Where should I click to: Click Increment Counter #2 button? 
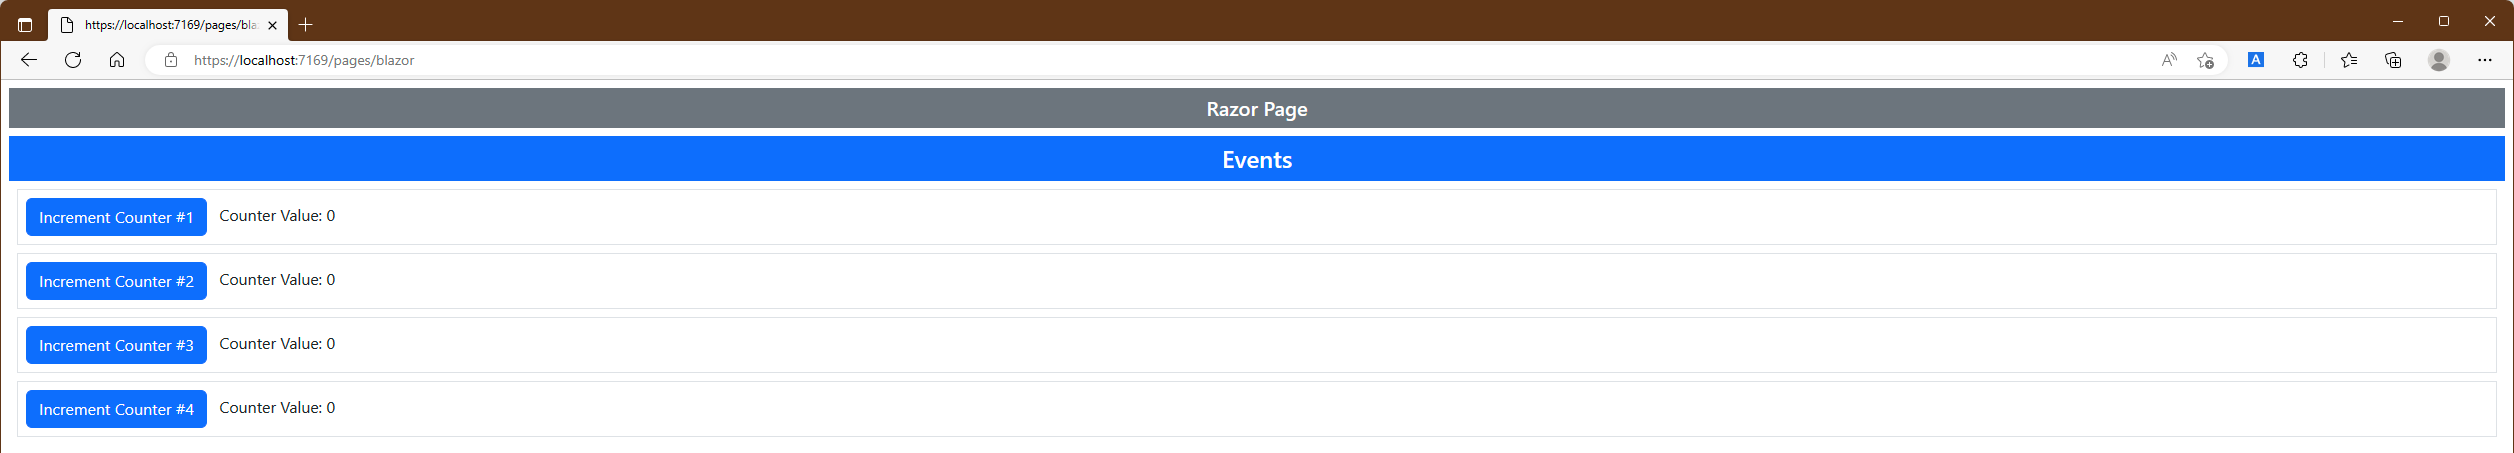pos(116,281)
